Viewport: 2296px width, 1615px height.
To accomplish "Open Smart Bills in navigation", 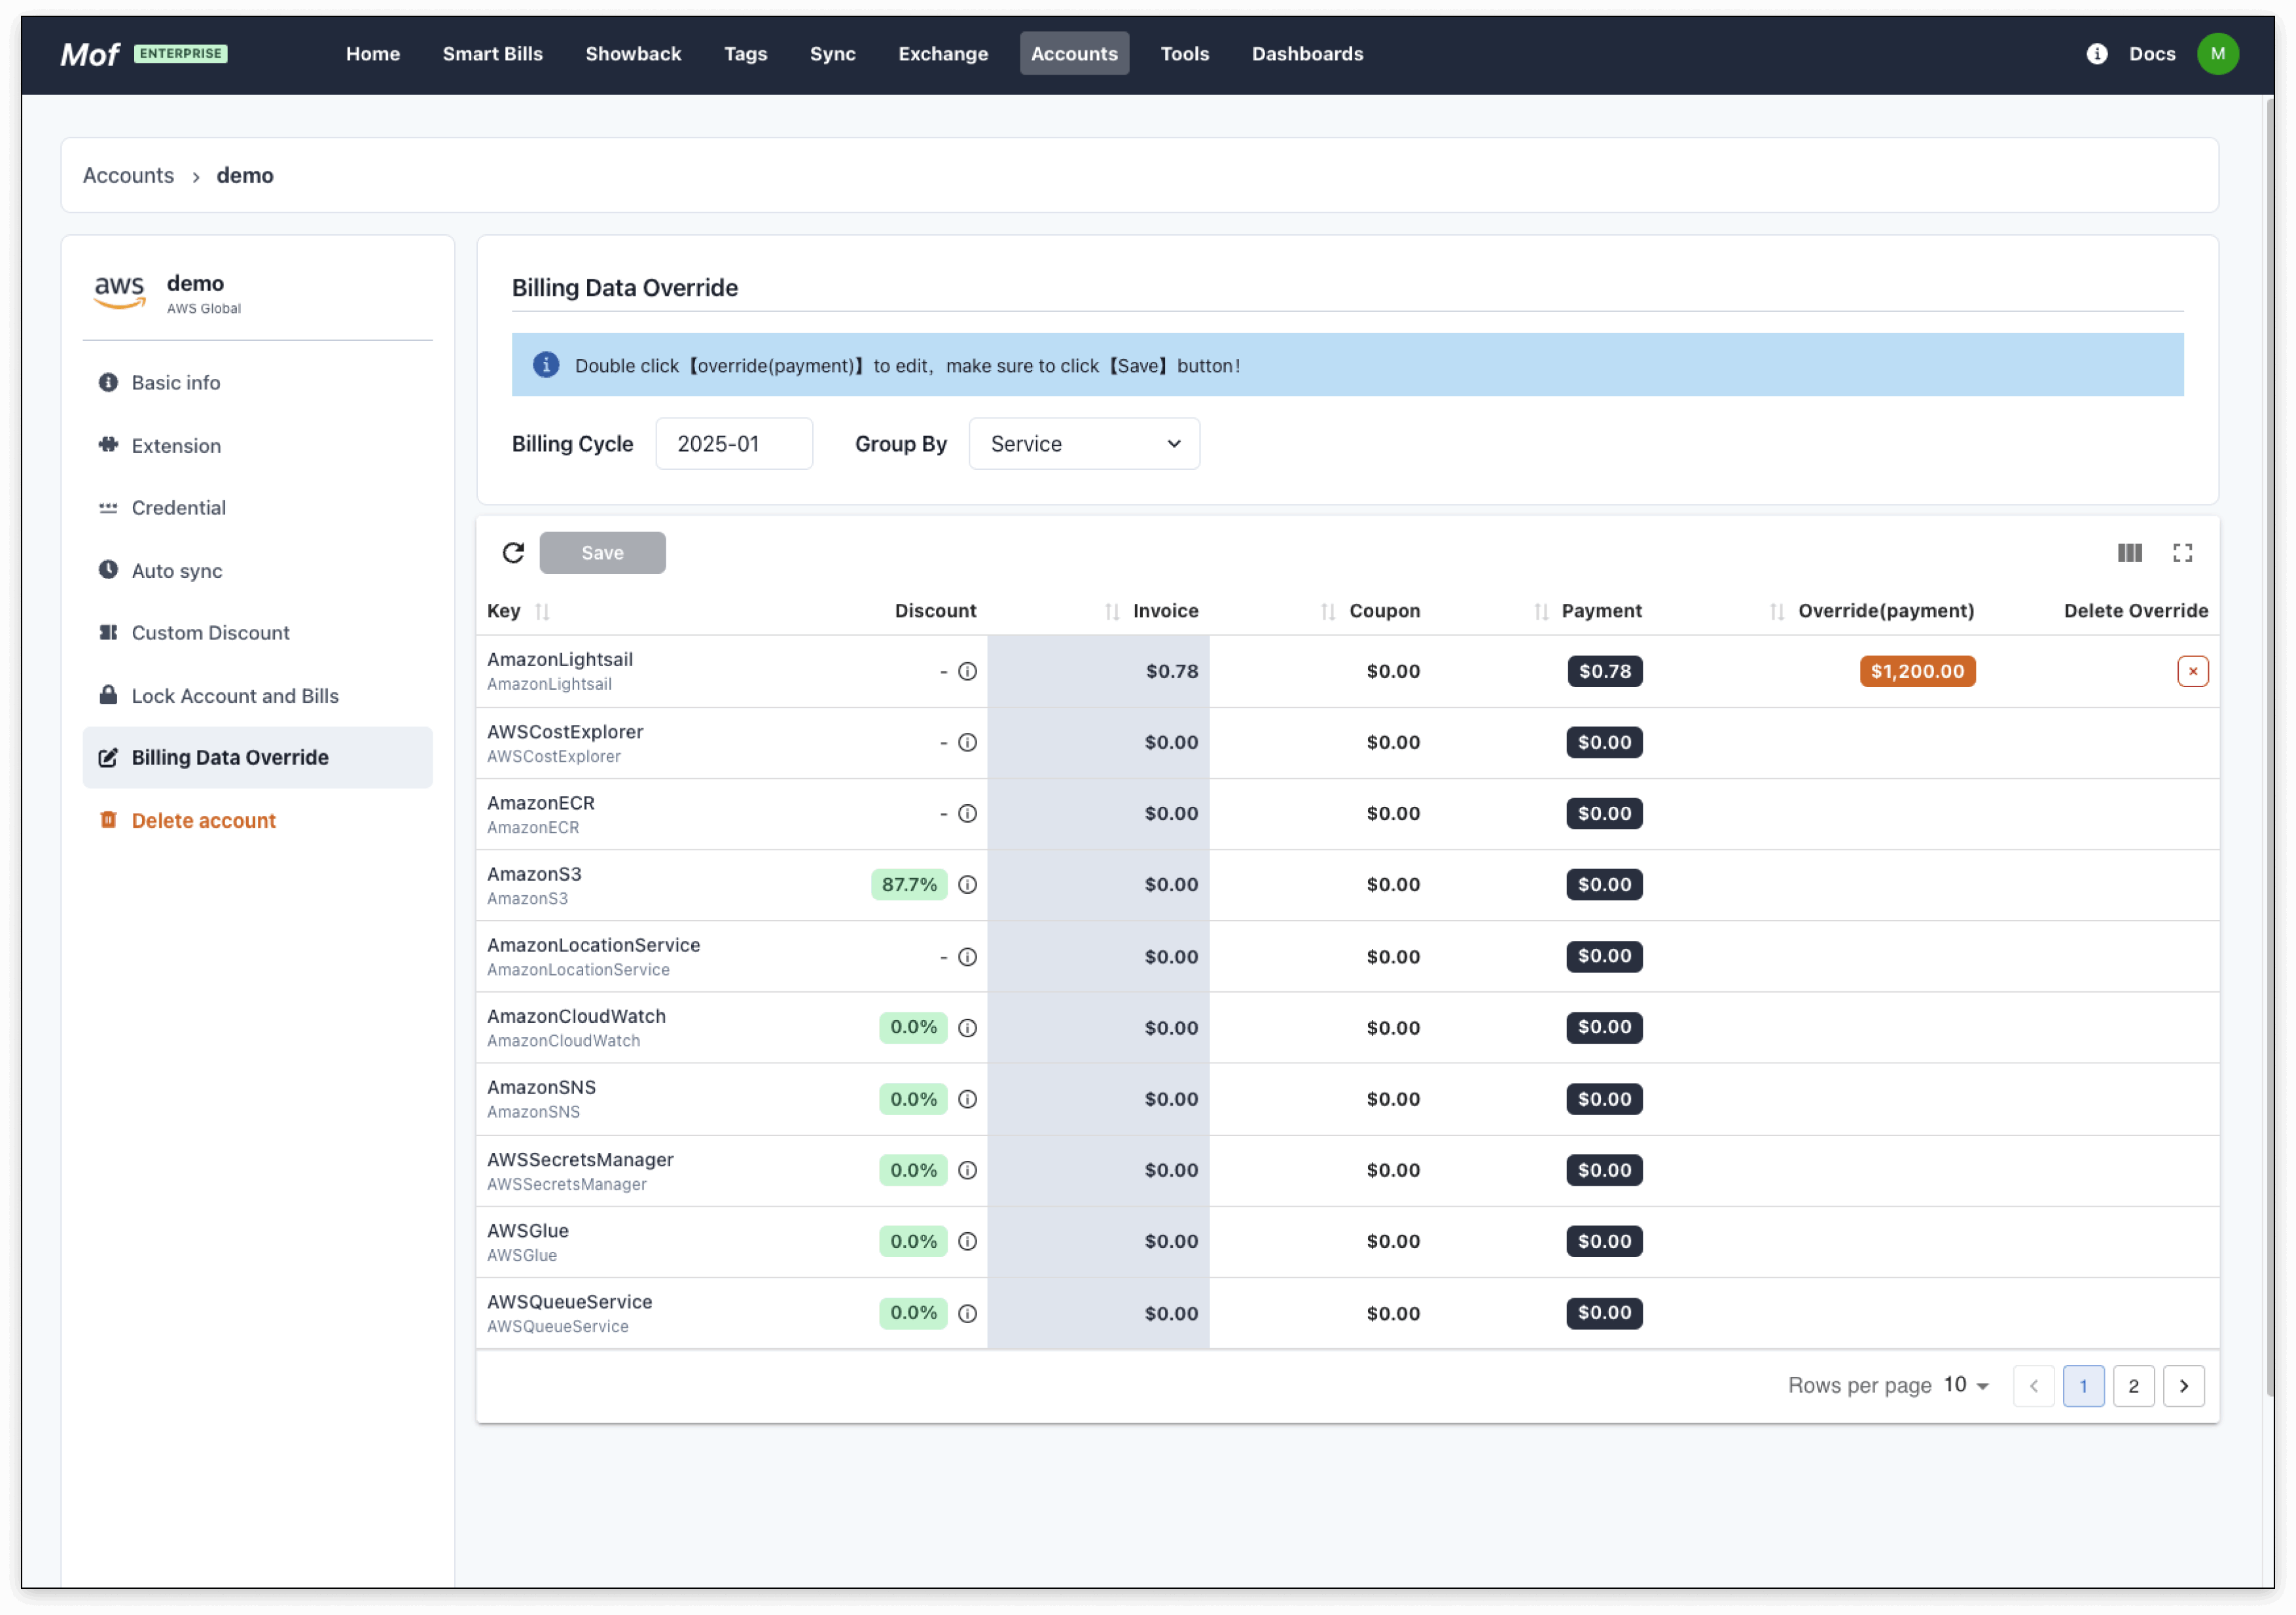I will click(493, 54).
